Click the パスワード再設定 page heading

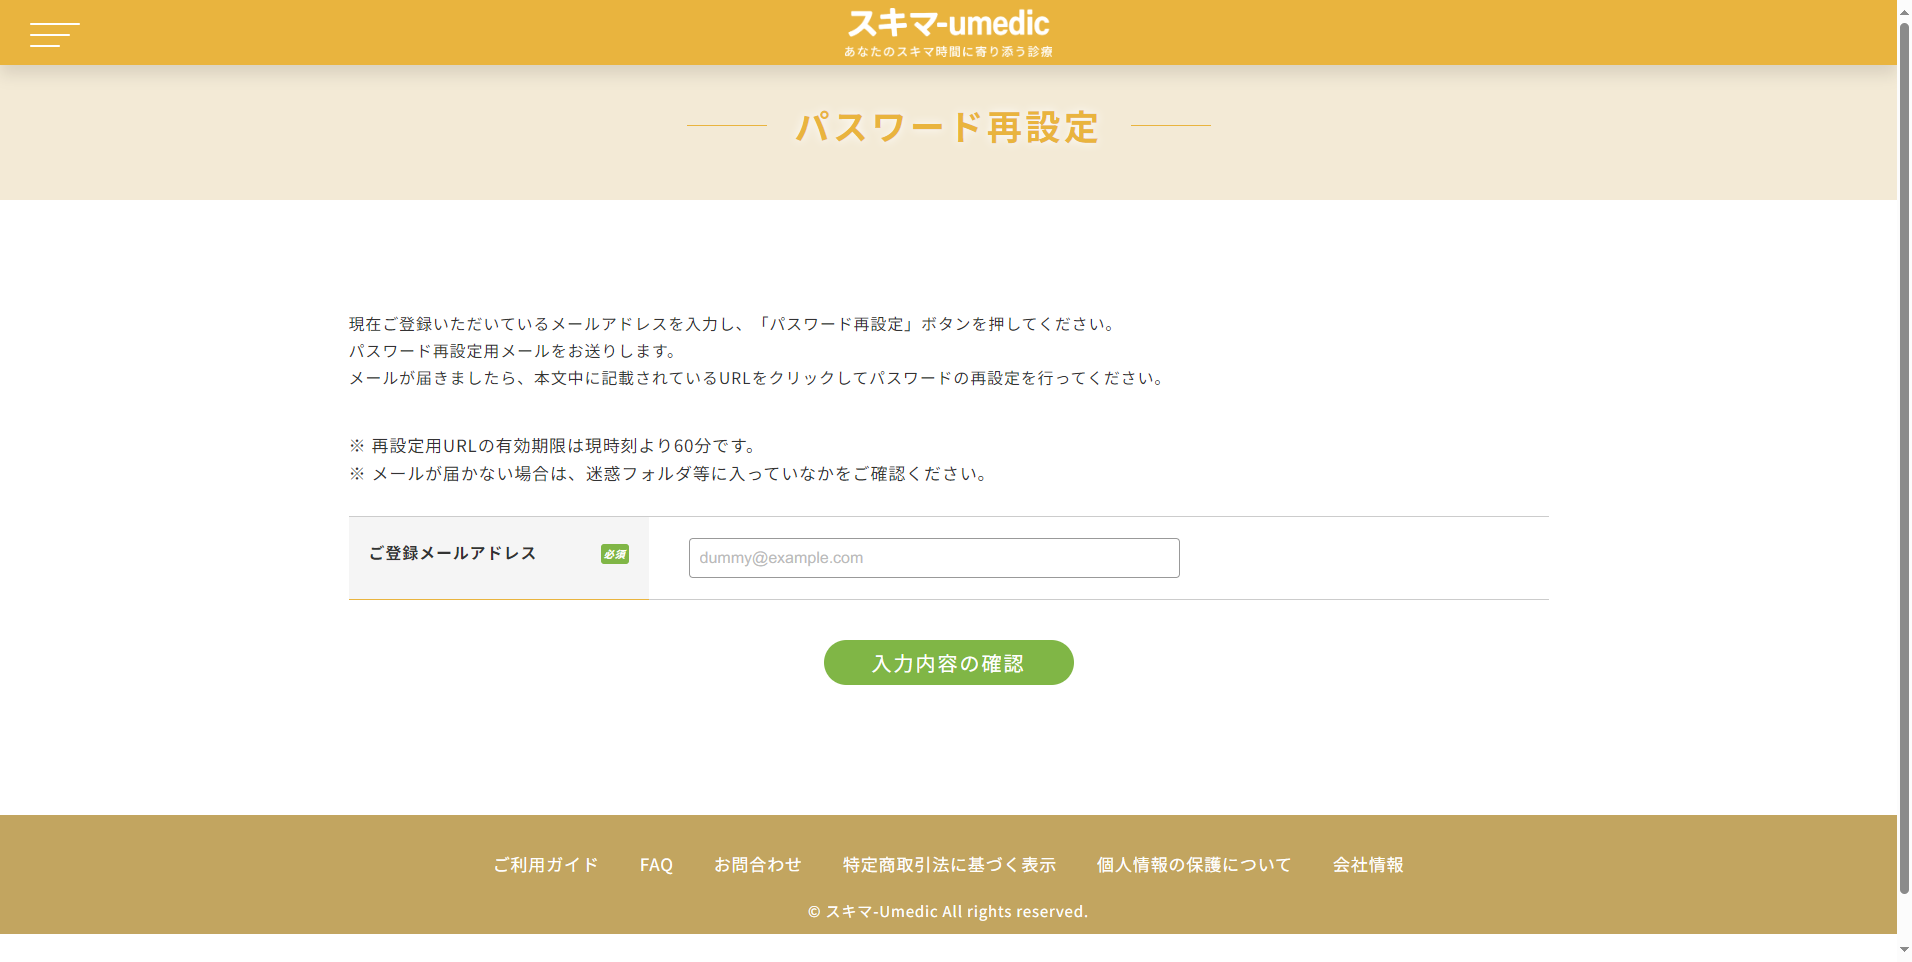(947, 128)
